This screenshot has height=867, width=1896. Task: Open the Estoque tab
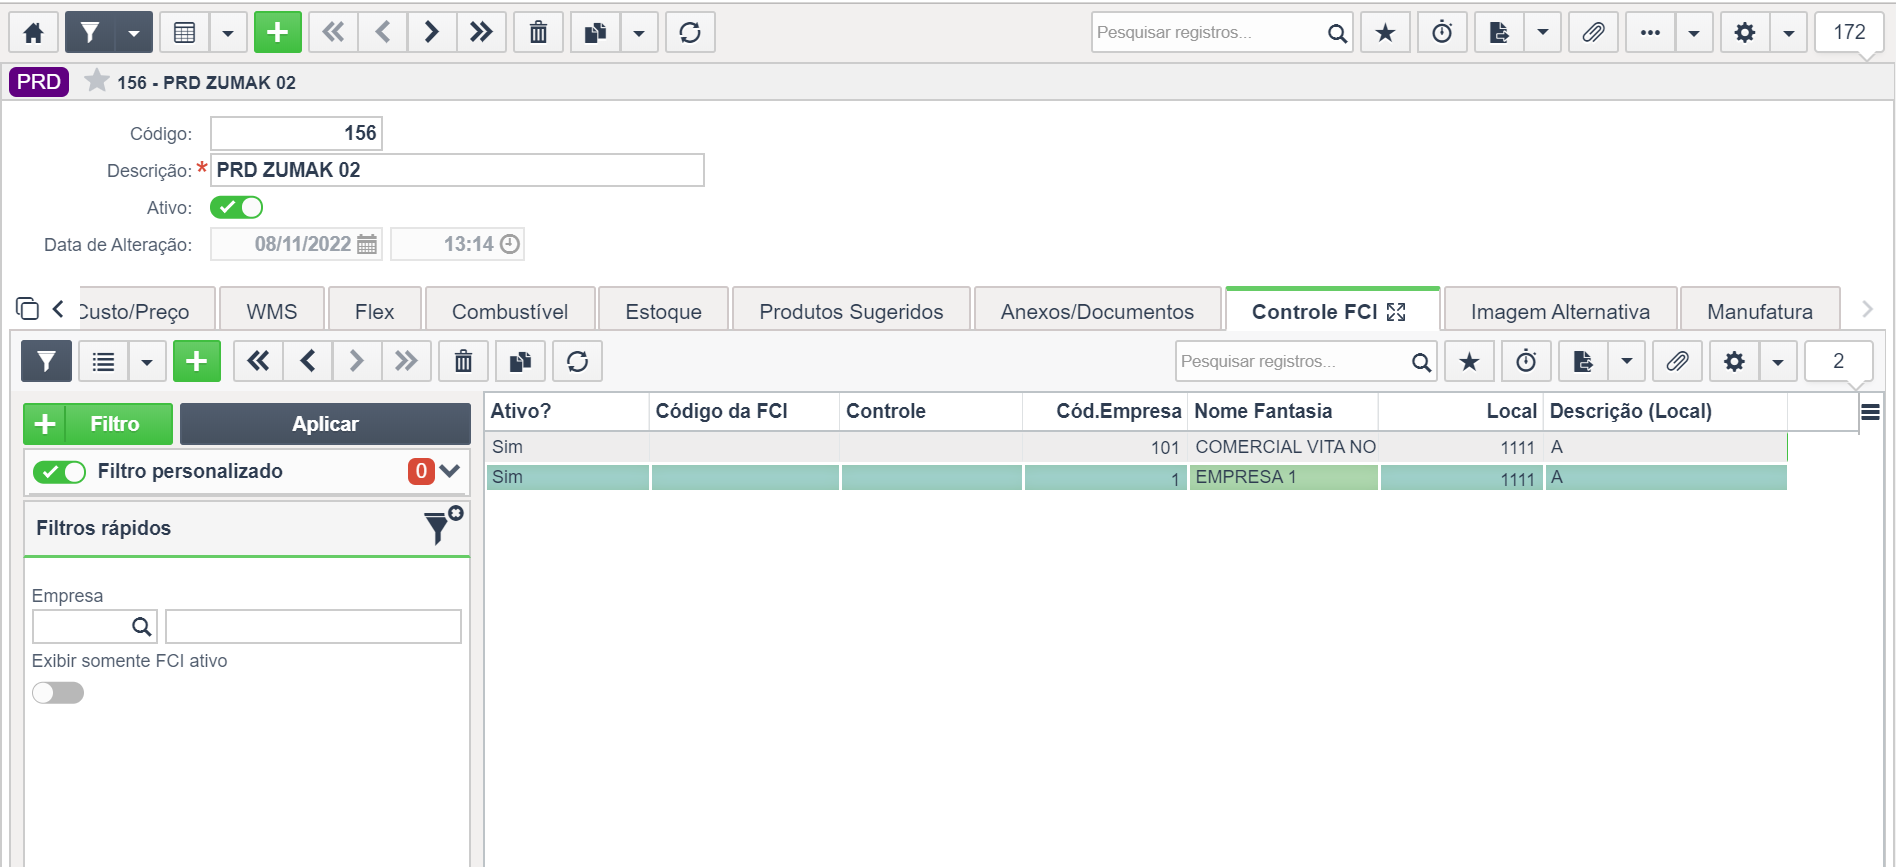(x=664, y=311)
